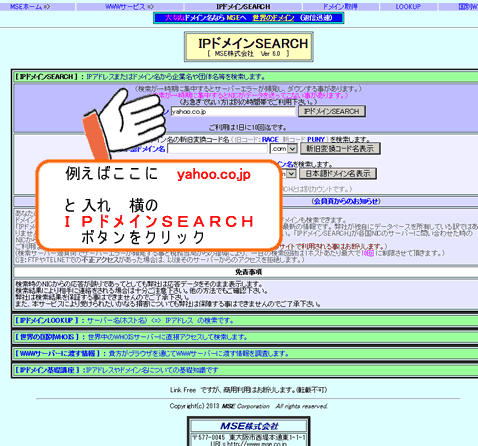Go to the ドメイン取得 navigation item

(340, 6)
